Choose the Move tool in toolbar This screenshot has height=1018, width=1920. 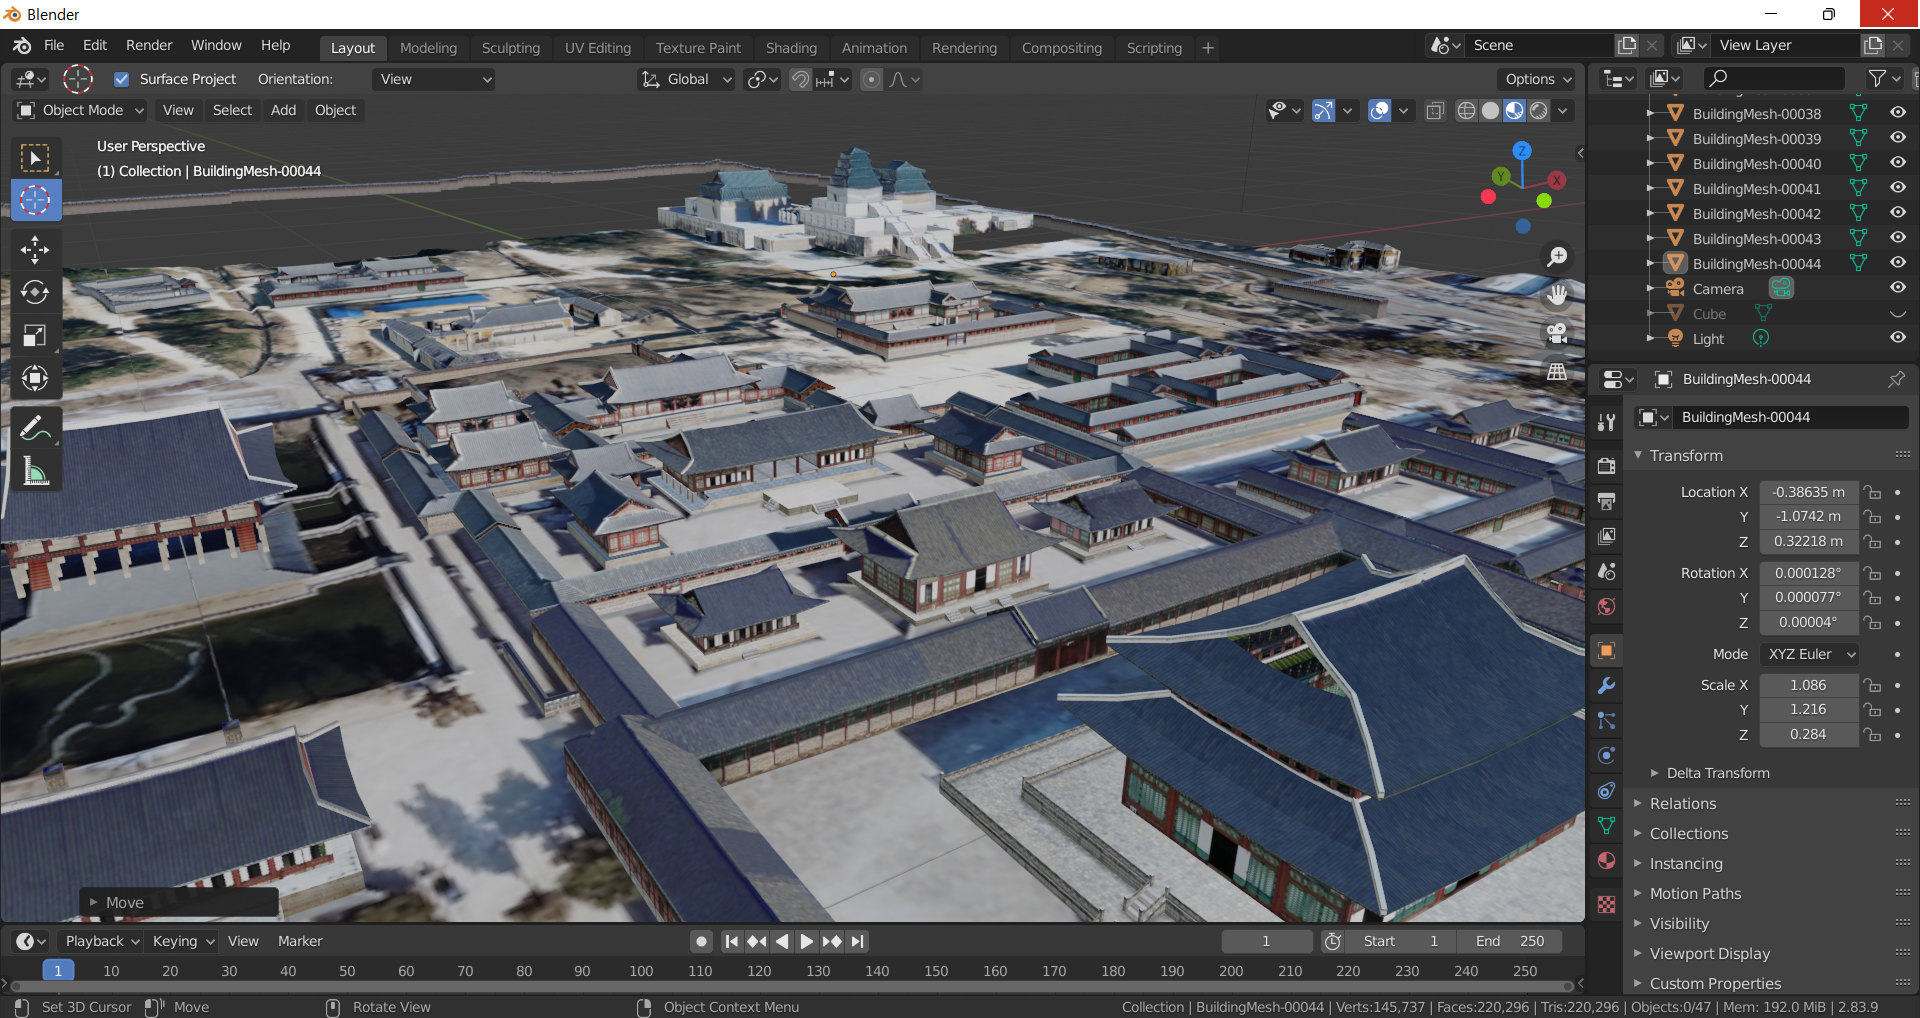tap(35, 249)
